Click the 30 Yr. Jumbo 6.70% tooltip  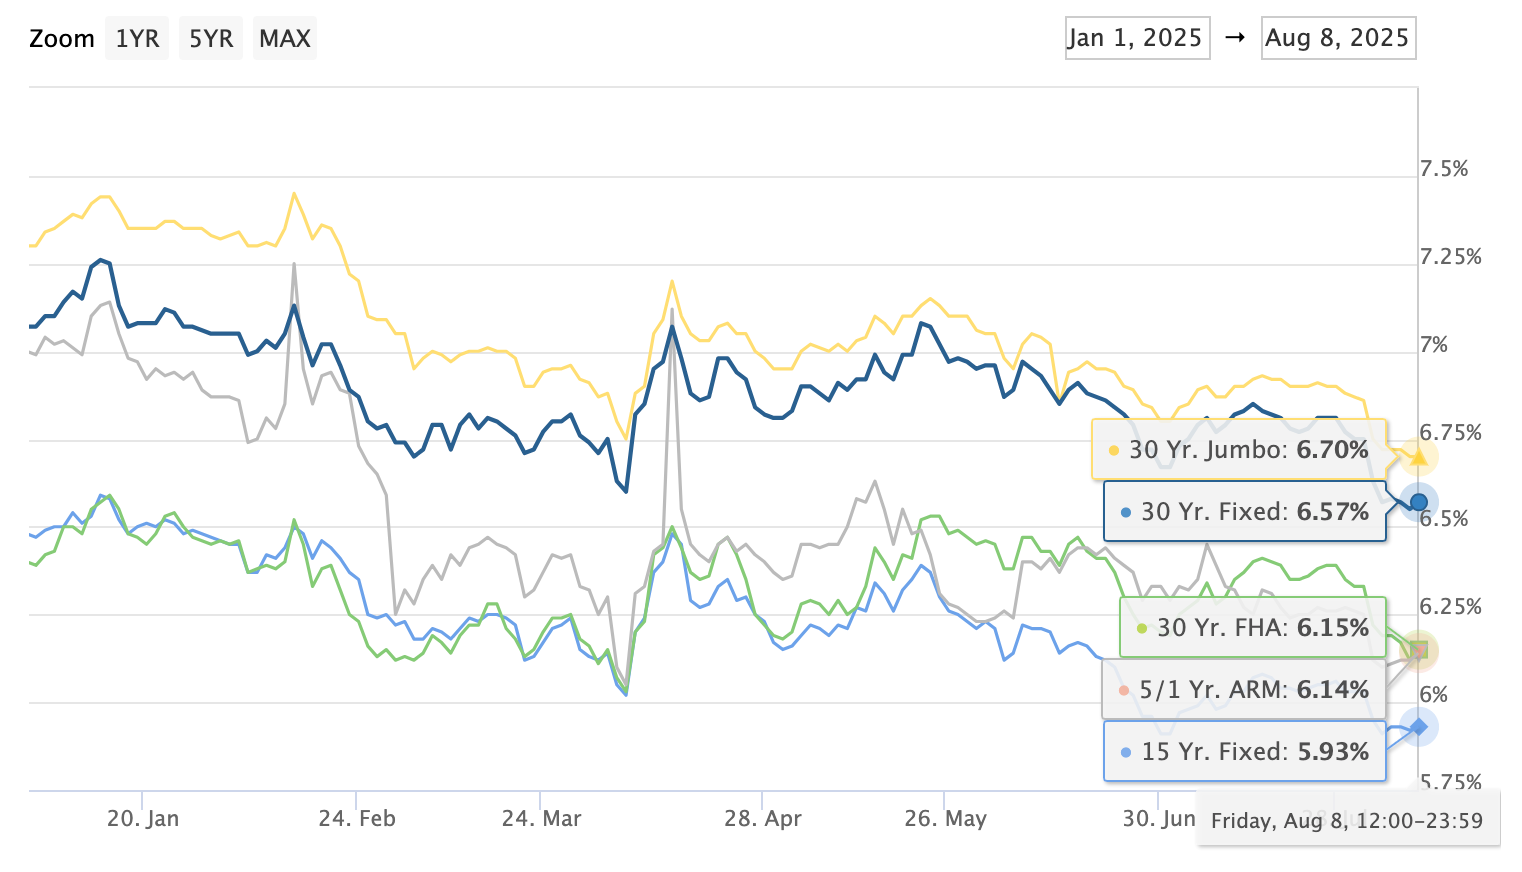[x=1238, y=450]
